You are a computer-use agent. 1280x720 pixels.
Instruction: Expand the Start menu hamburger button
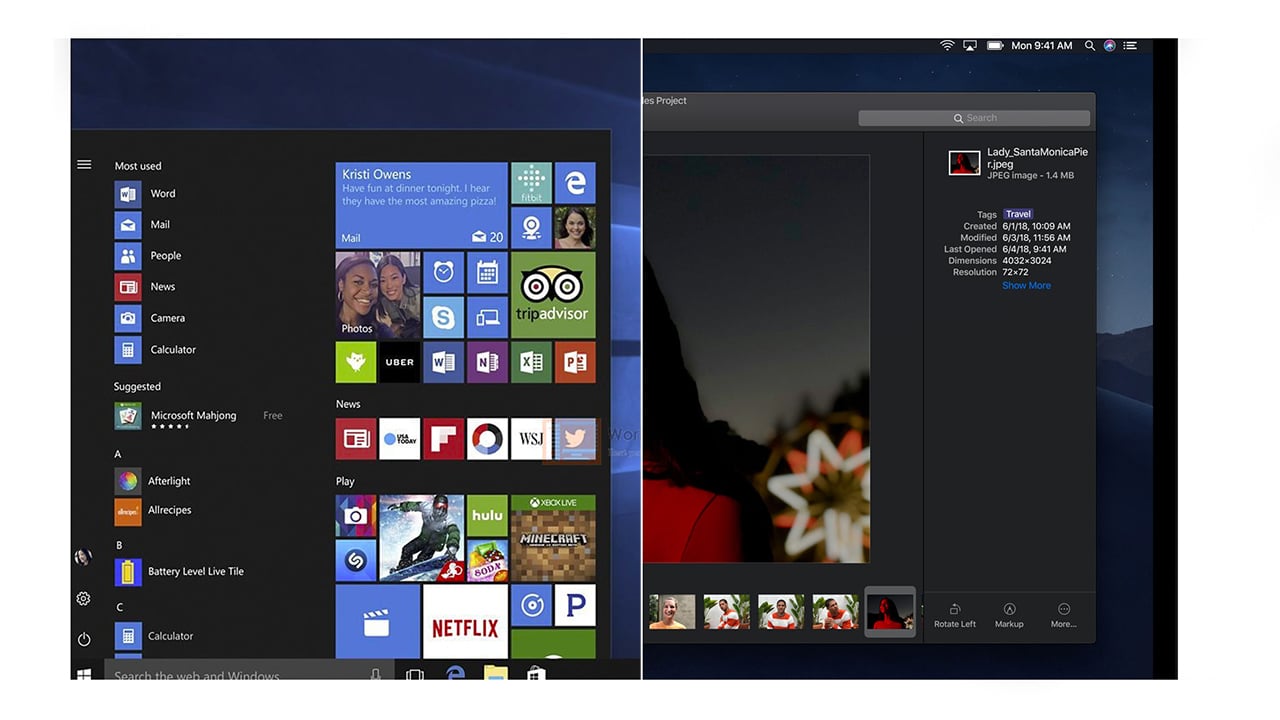coord(84,165)
